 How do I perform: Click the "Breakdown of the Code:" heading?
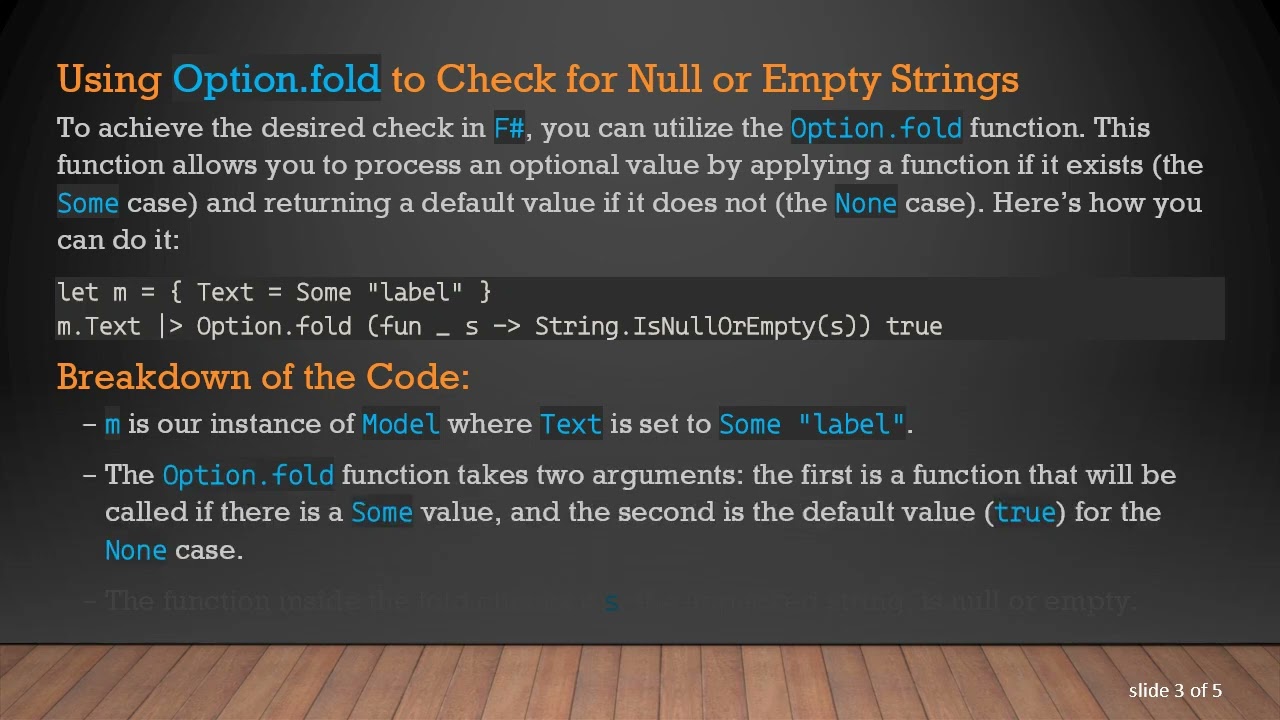[263, 377]
